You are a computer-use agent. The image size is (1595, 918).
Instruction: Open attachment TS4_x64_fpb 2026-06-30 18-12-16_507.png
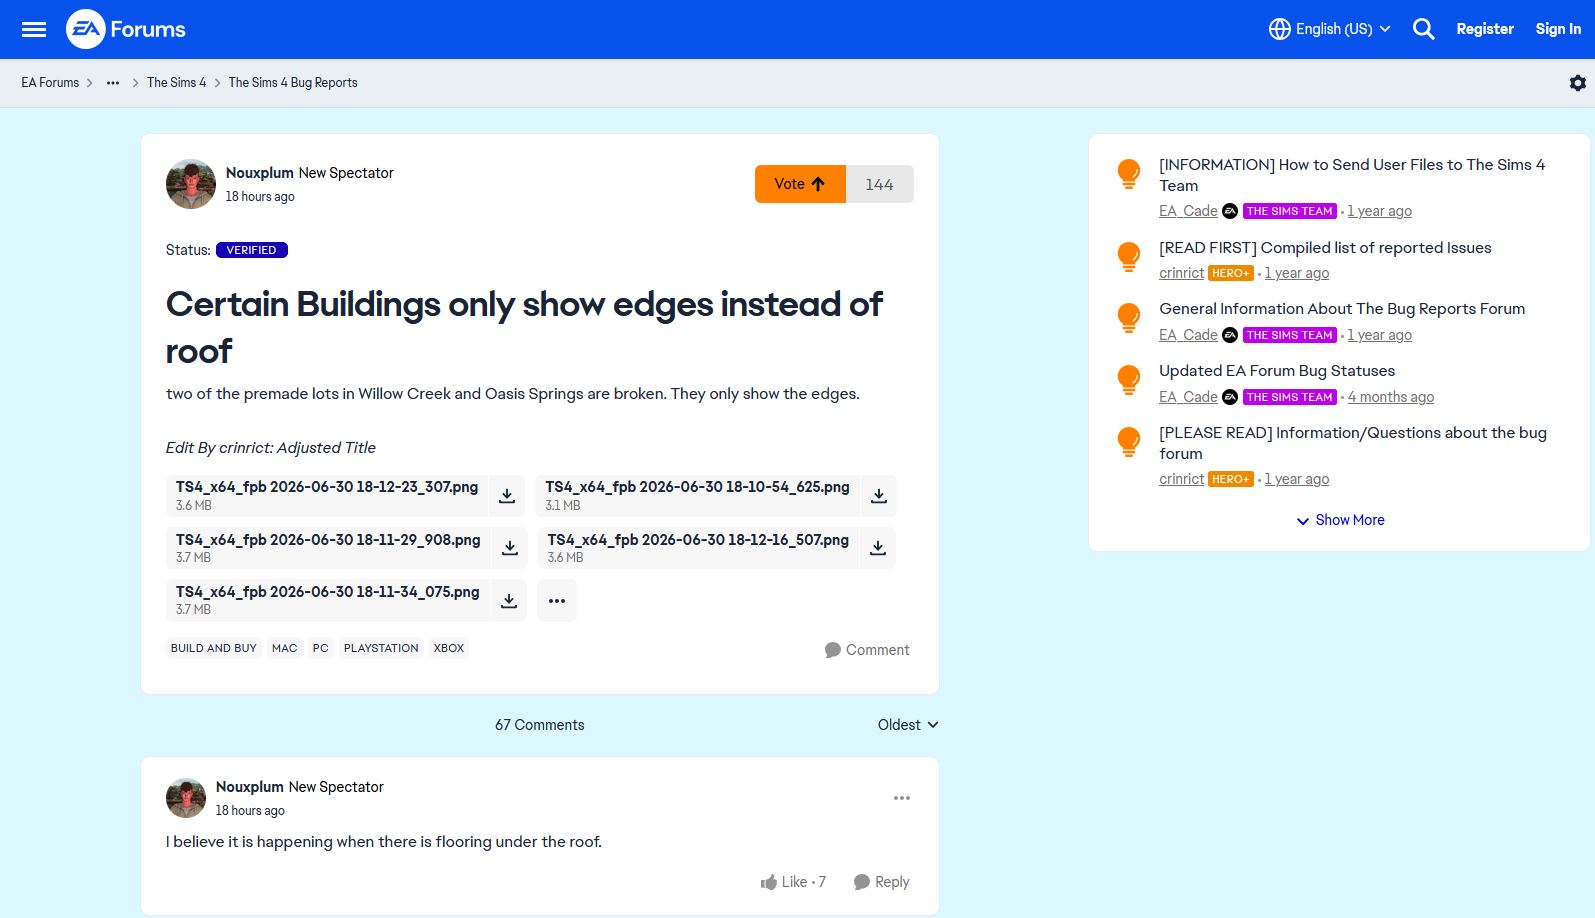pos(698,548)
